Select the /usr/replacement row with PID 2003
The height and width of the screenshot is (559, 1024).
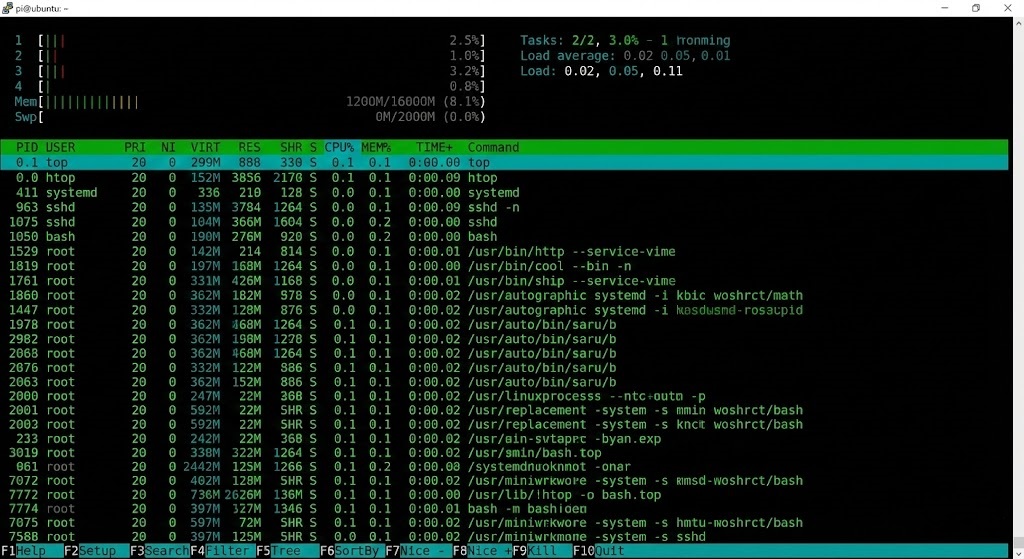click(x=504, y=424)
